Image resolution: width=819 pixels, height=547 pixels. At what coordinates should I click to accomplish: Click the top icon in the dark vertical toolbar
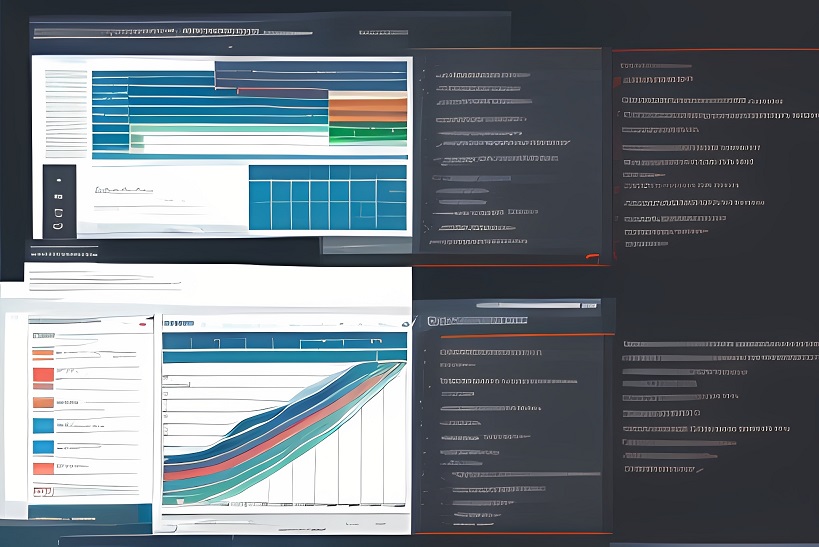[x=59, y=177]
